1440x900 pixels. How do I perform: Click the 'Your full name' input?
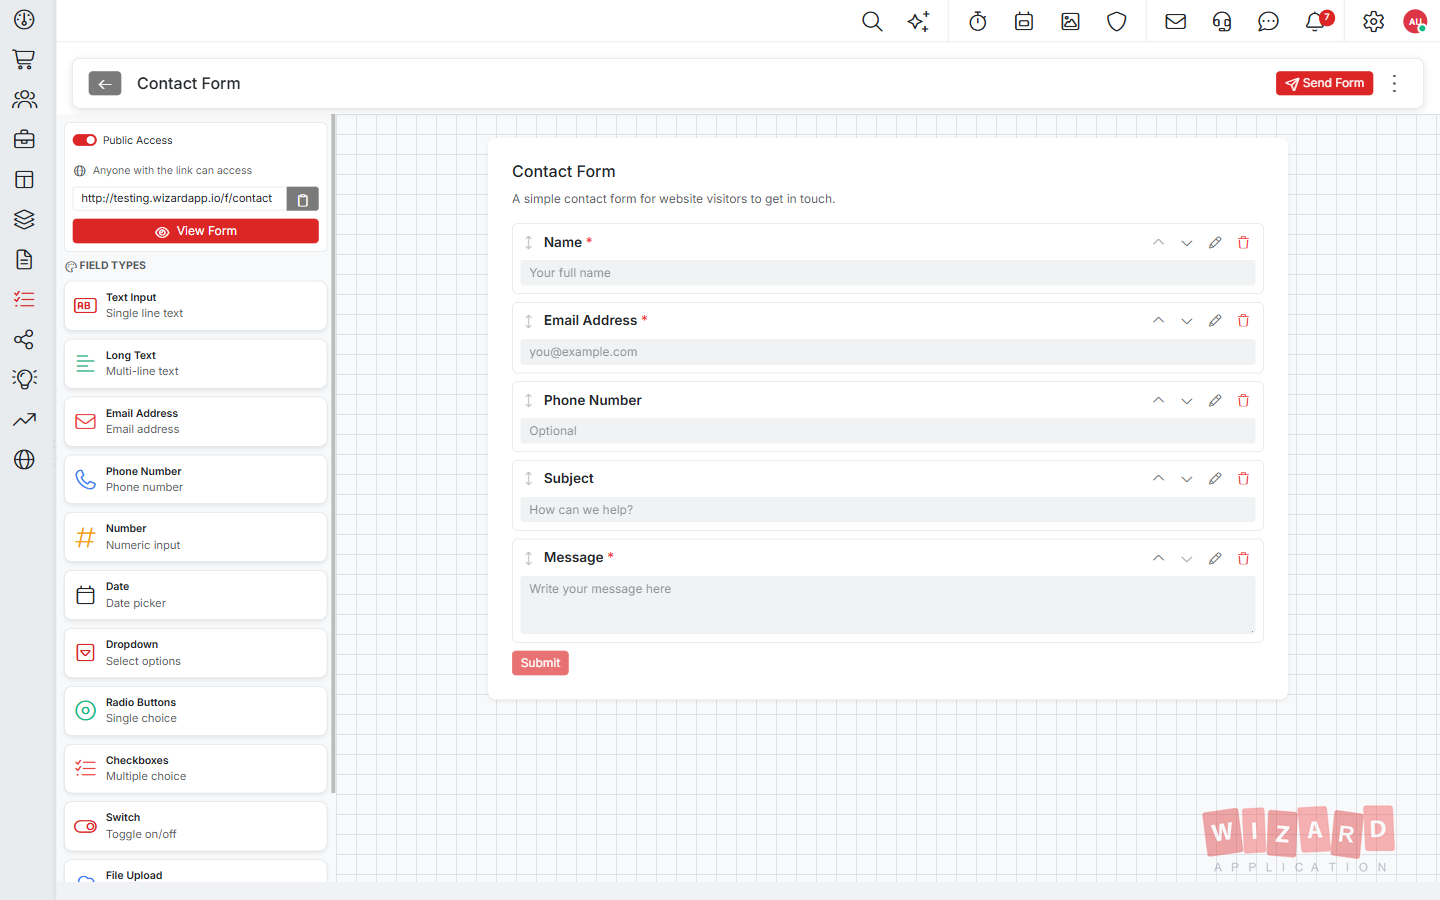887,273
